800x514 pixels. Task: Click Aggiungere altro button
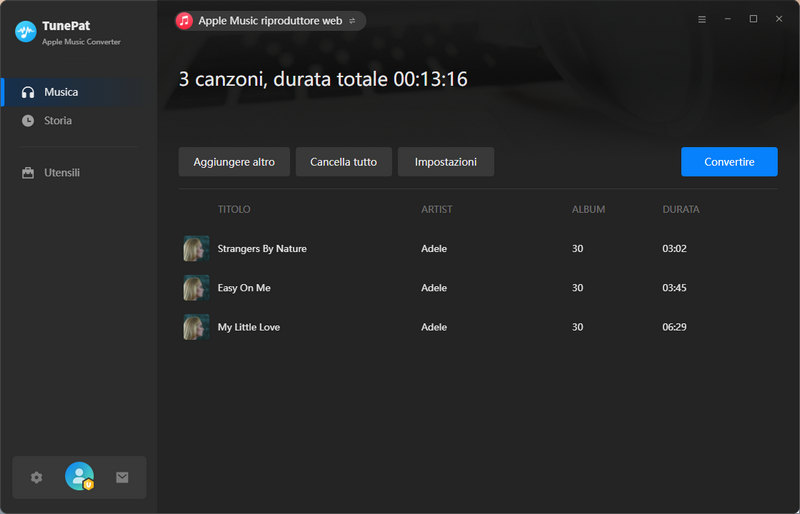pos(234,162)
